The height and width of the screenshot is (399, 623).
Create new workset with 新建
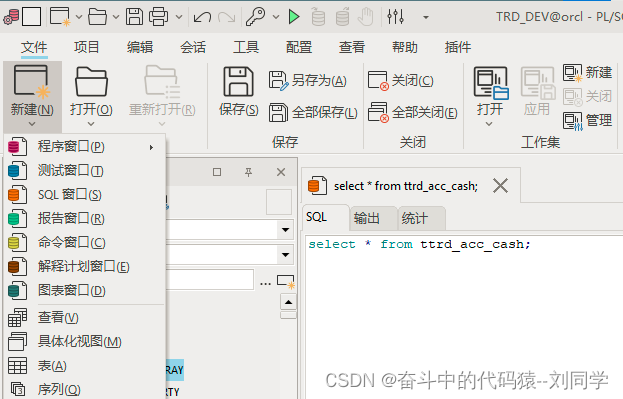[587, 73]
